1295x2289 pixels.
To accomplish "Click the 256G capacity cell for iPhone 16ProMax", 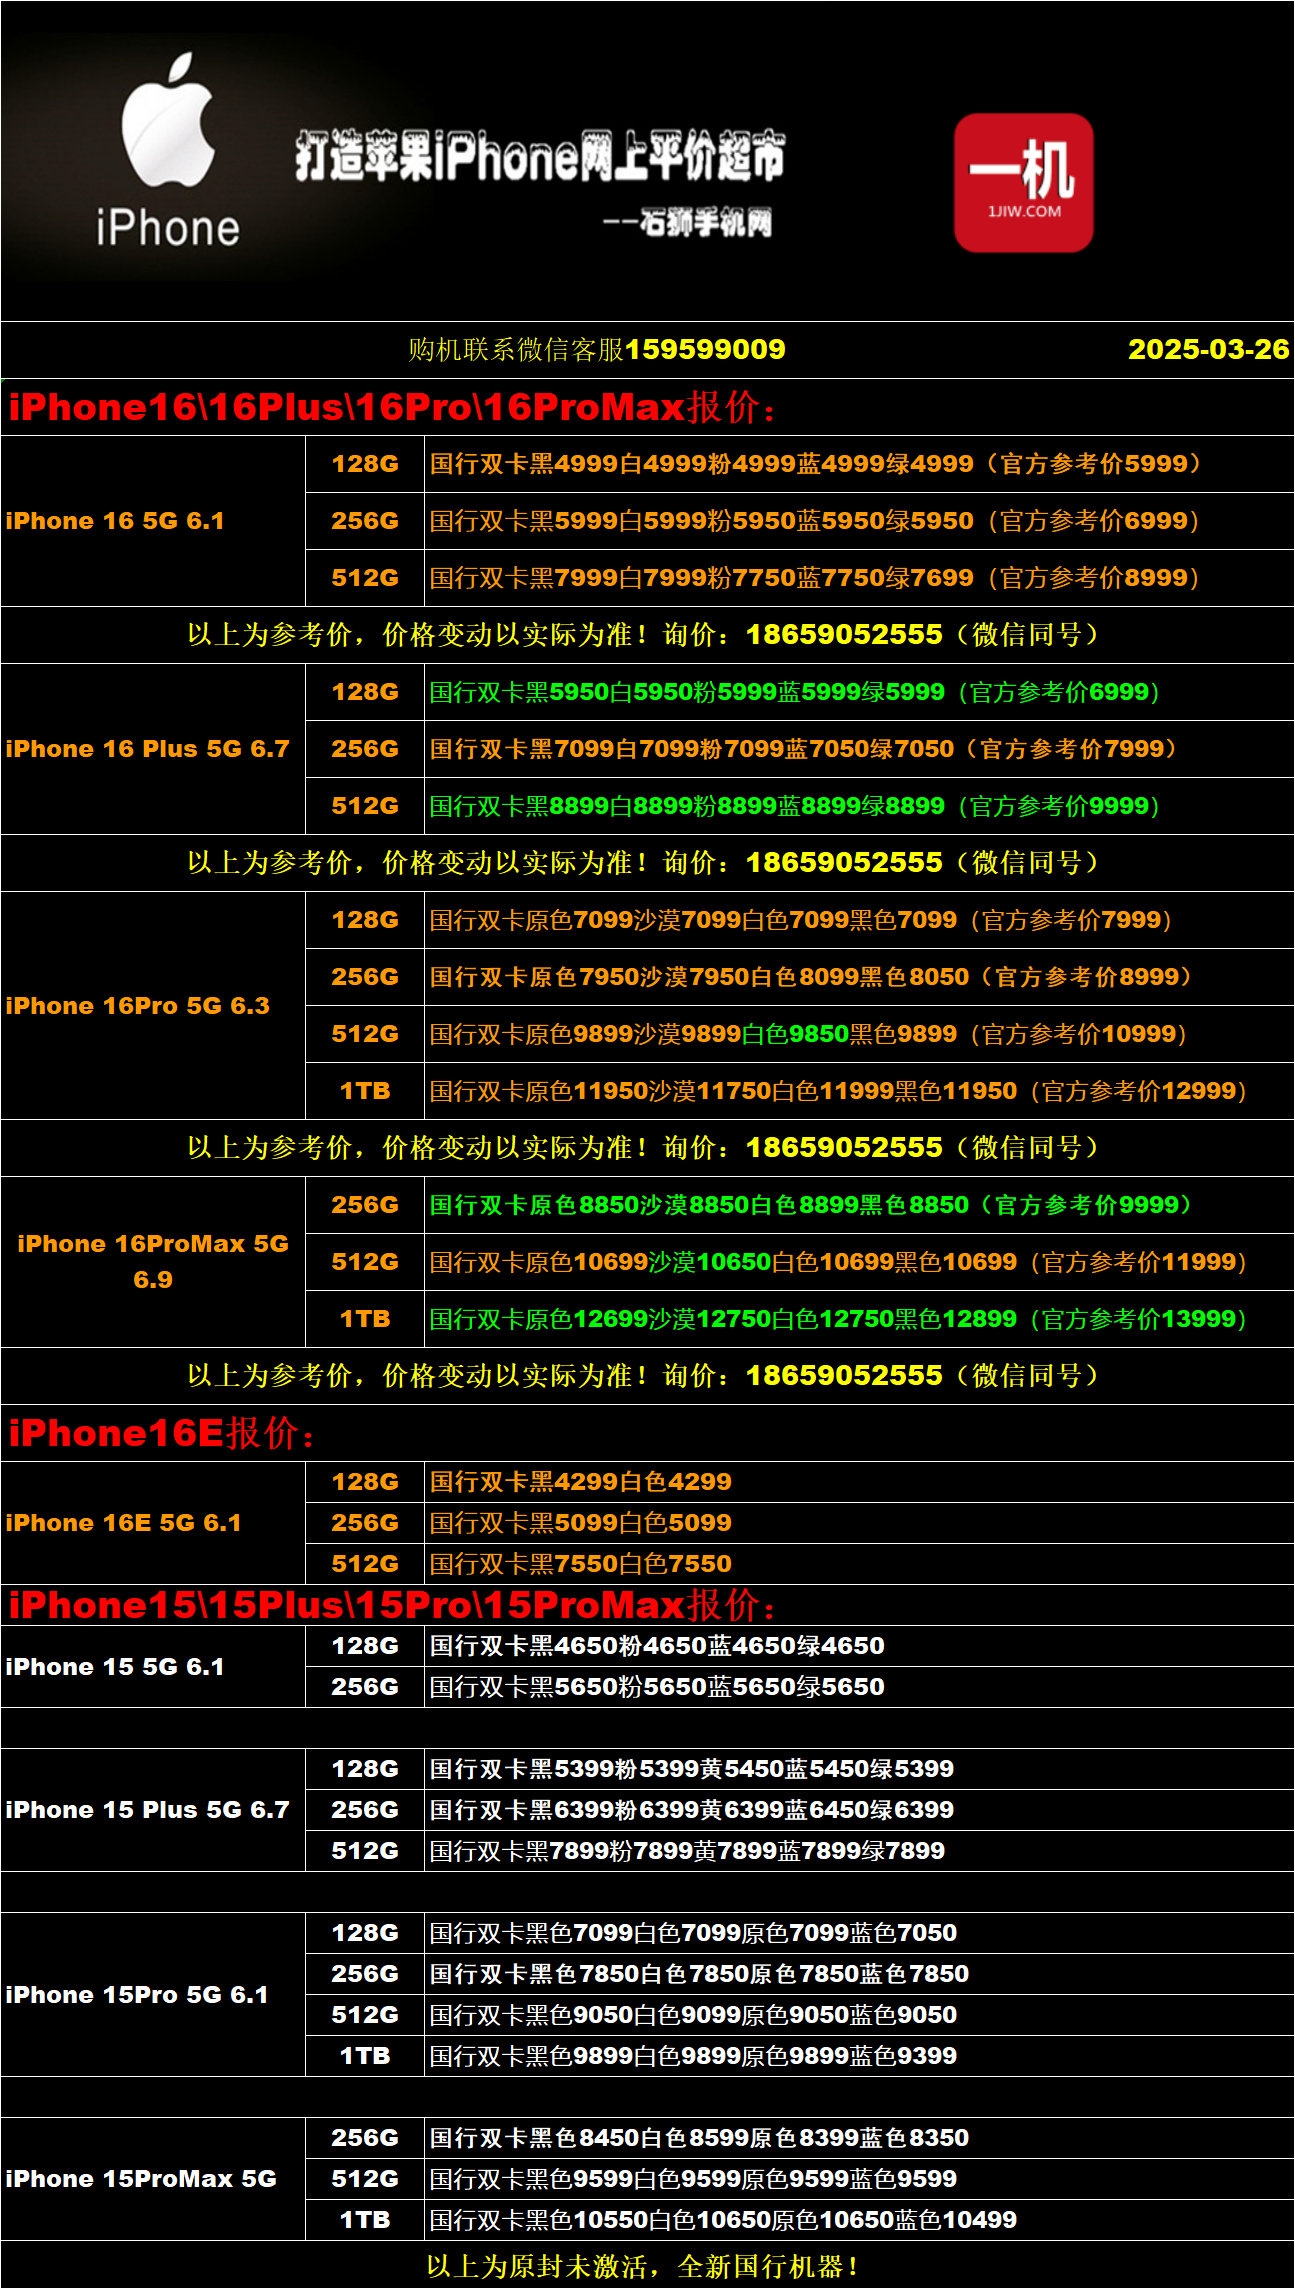I will click(x=365, y=1205).
